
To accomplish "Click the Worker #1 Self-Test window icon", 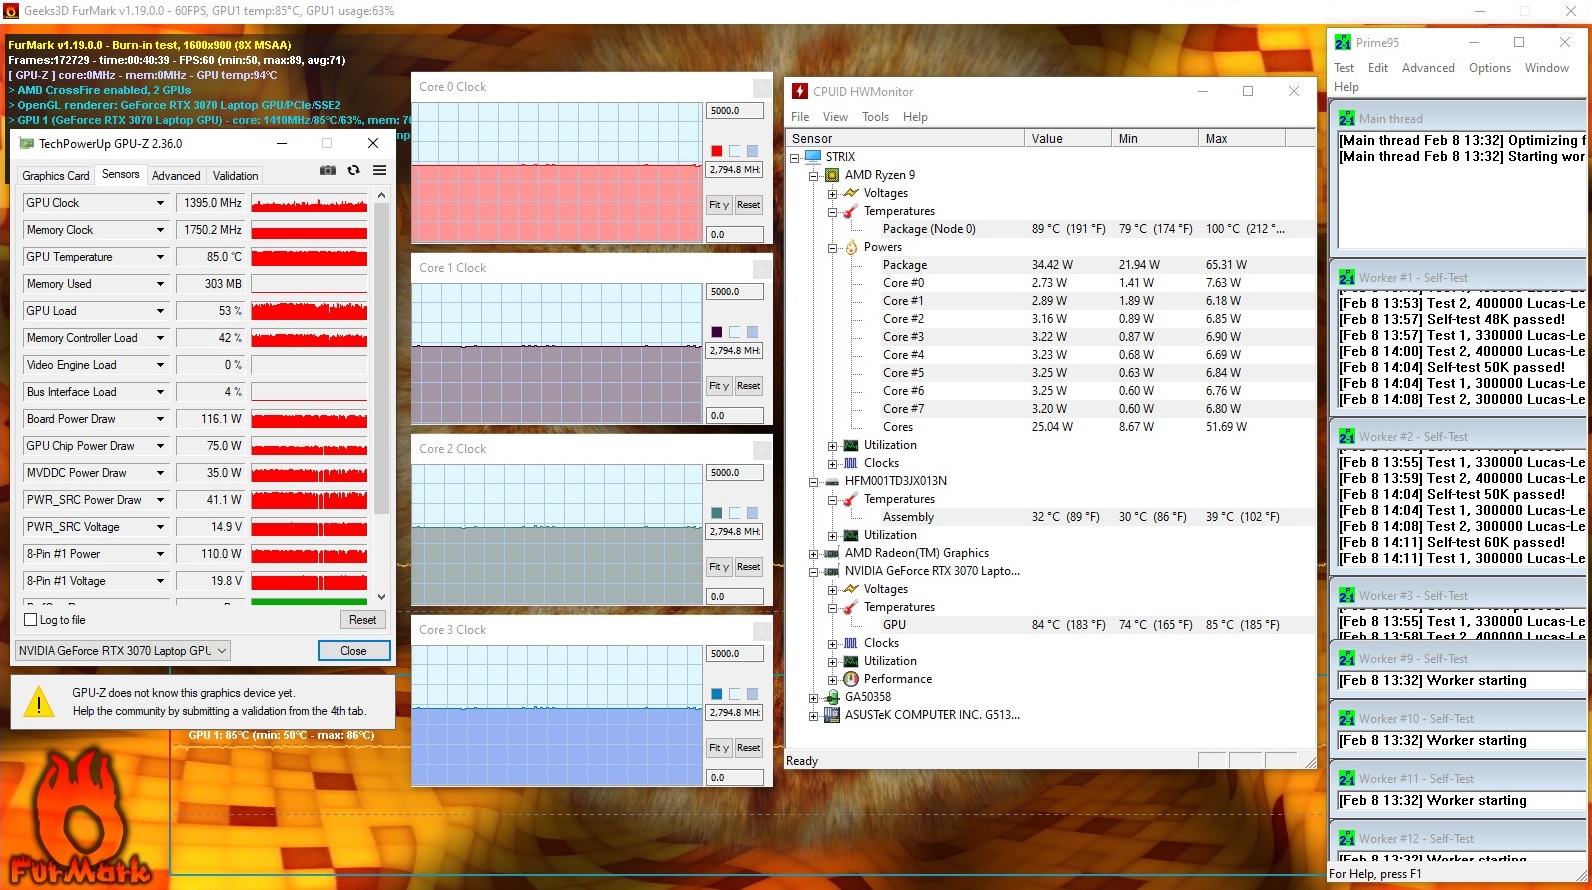I will click(x=1347, y=277).
